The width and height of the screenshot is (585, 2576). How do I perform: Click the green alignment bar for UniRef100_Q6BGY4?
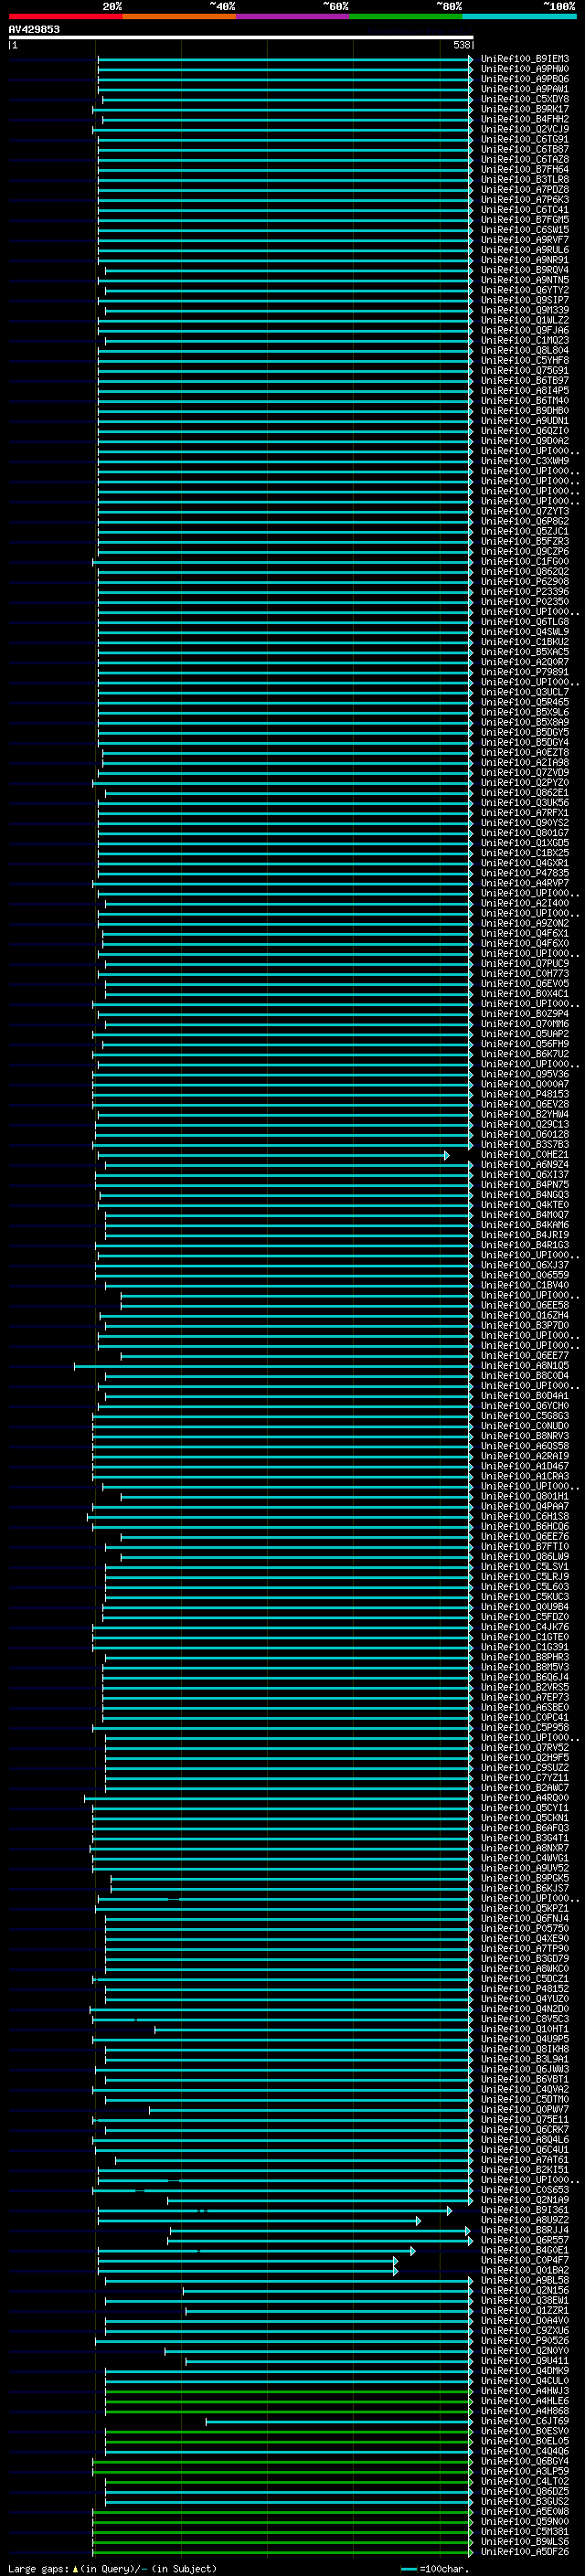283,2462
